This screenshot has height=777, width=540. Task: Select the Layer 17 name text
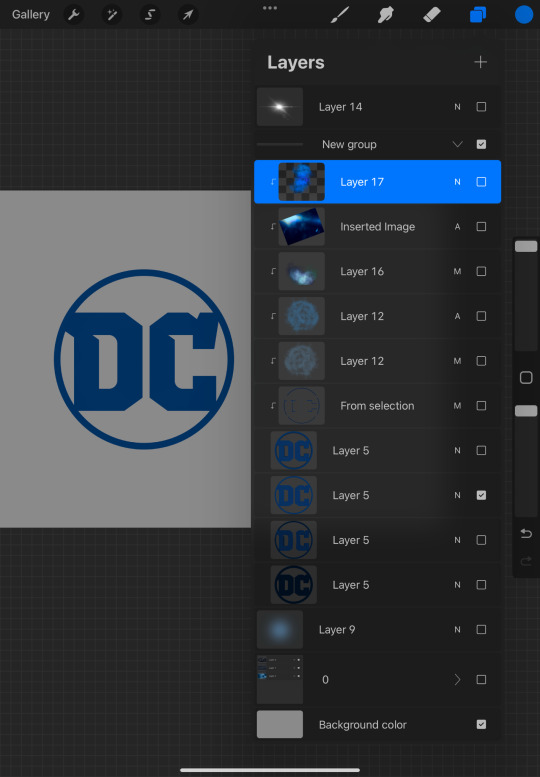click(x=362, y=182)
